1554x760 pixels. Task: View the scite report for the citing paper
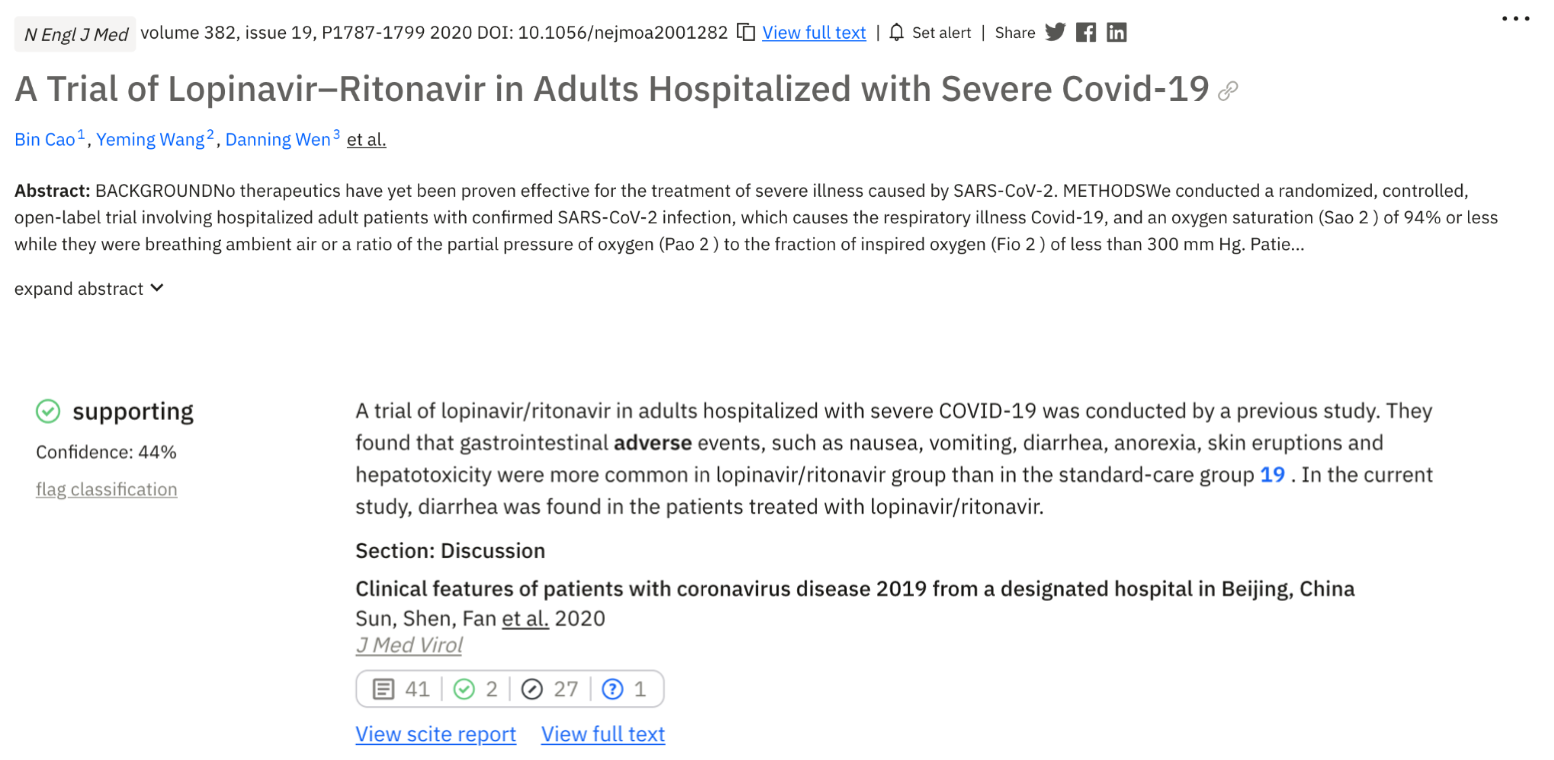pos(435,733)
